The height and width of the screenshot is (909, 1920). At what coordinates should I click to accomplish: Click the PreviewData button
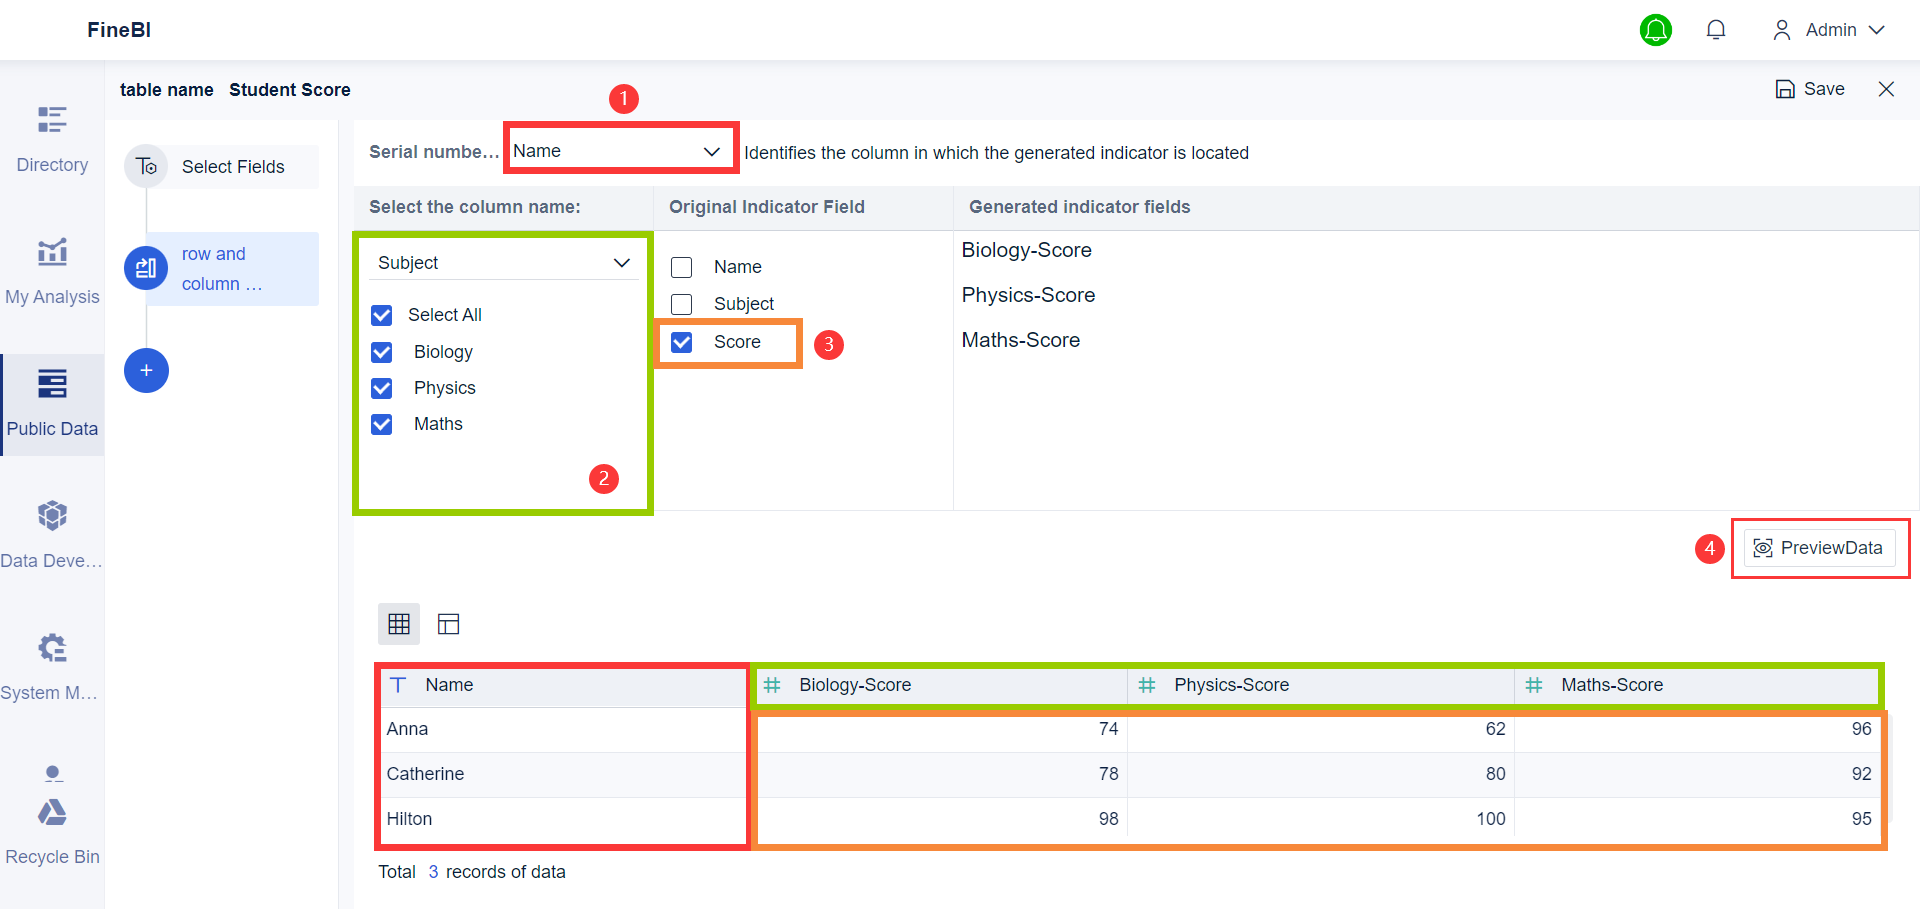point(1820,547)
